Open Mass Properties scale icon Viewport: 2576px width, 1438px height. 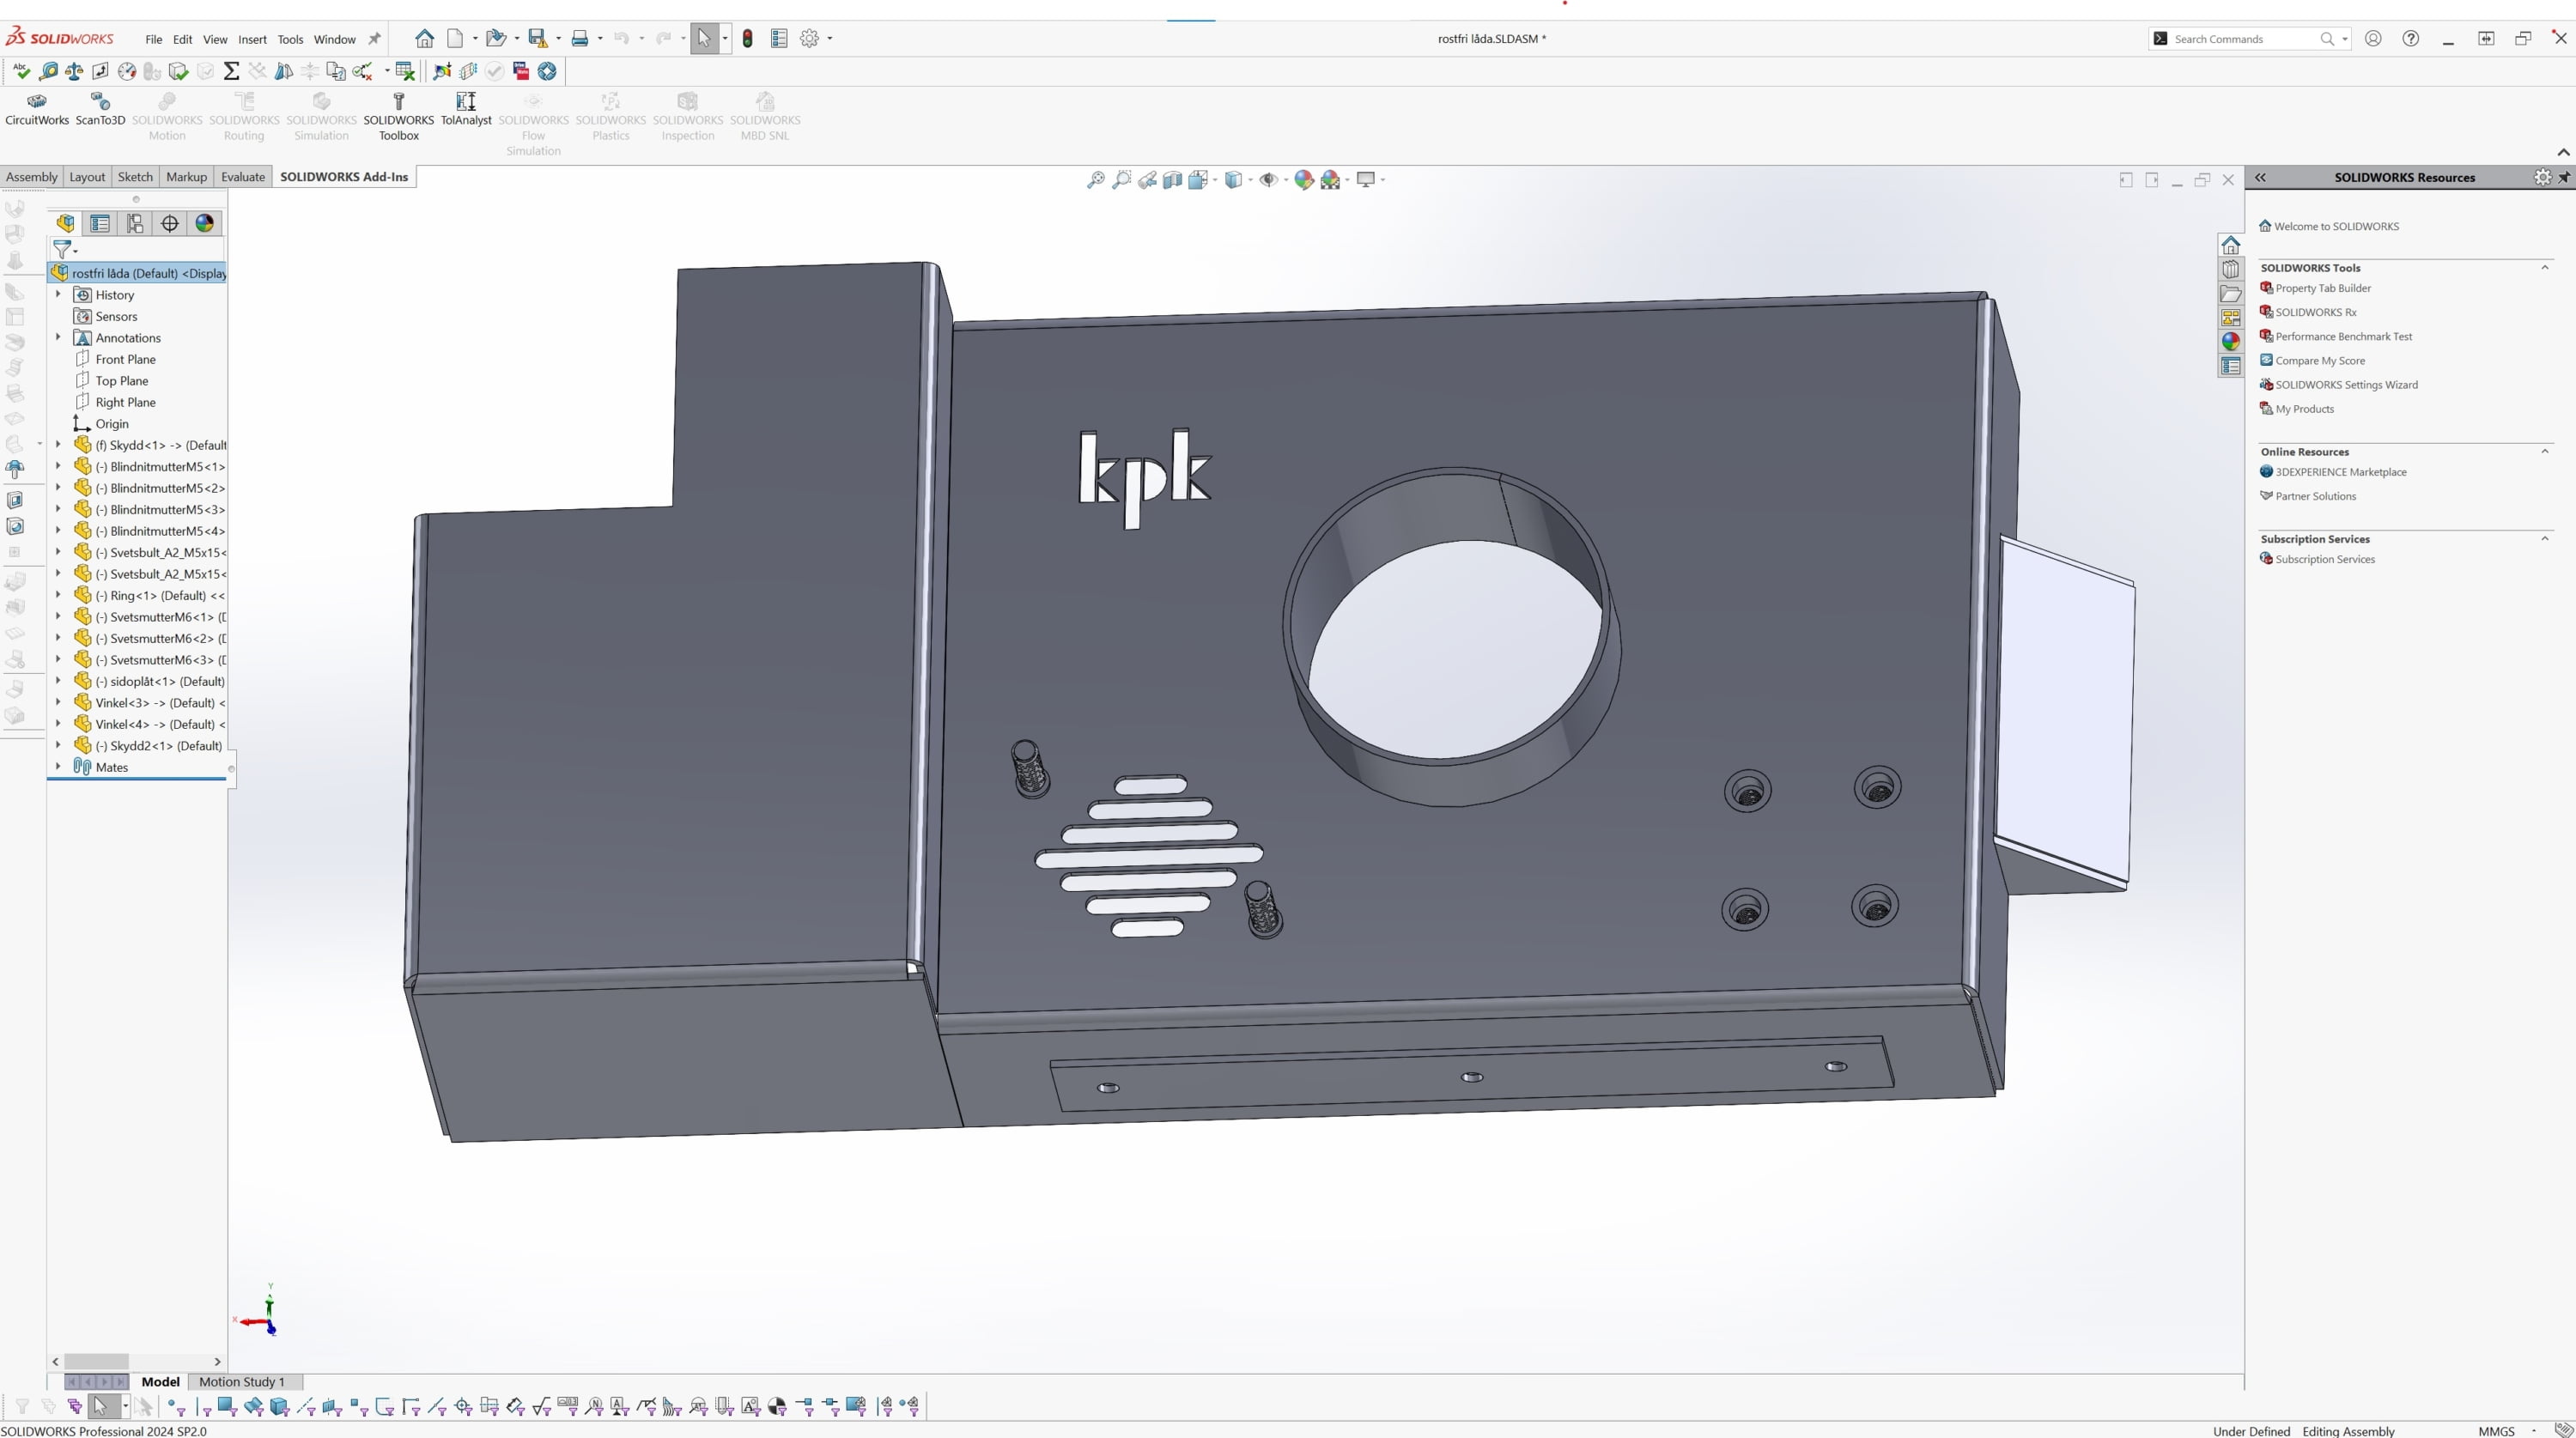74,71
